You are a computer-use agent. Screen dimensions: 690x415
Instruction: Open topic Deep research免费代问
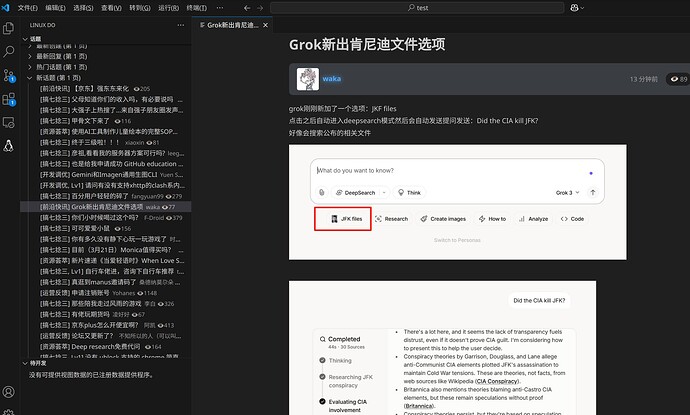point(106,346)
